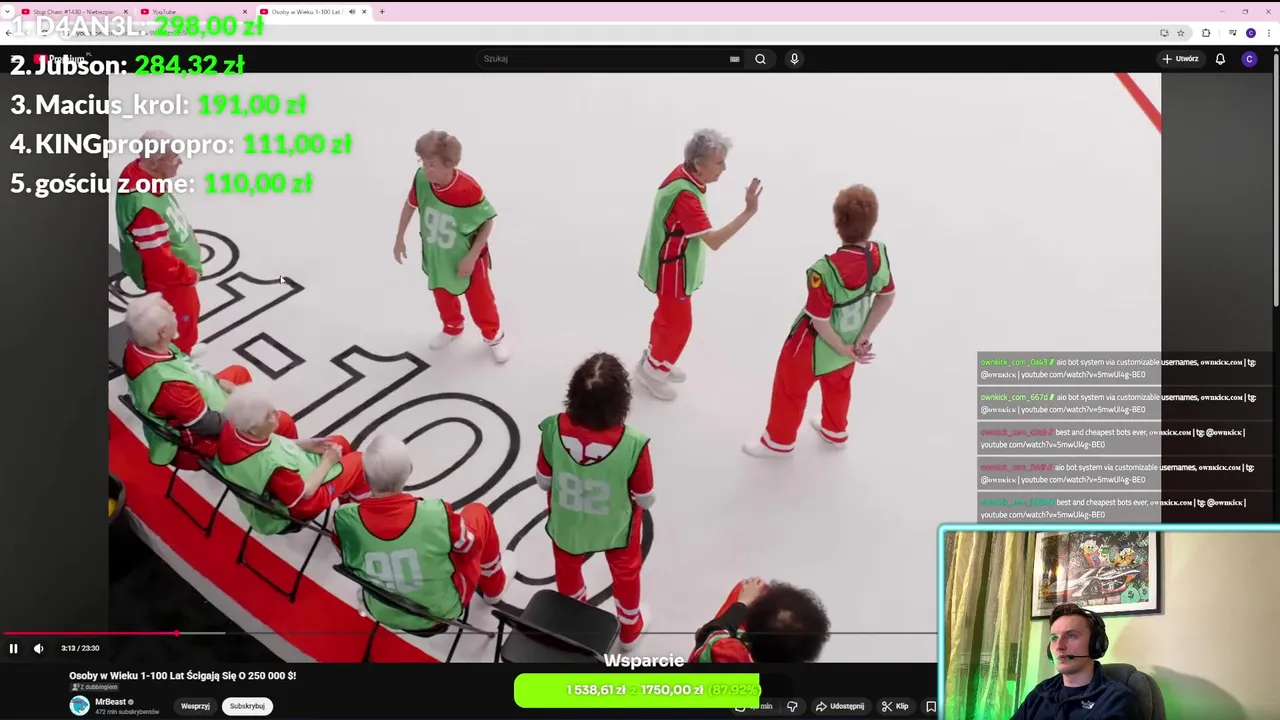Image resolution: width=1280 pixels, height=720 pixels.
Task: Open the Utwórz create menu
Action: coord(1180,59)
